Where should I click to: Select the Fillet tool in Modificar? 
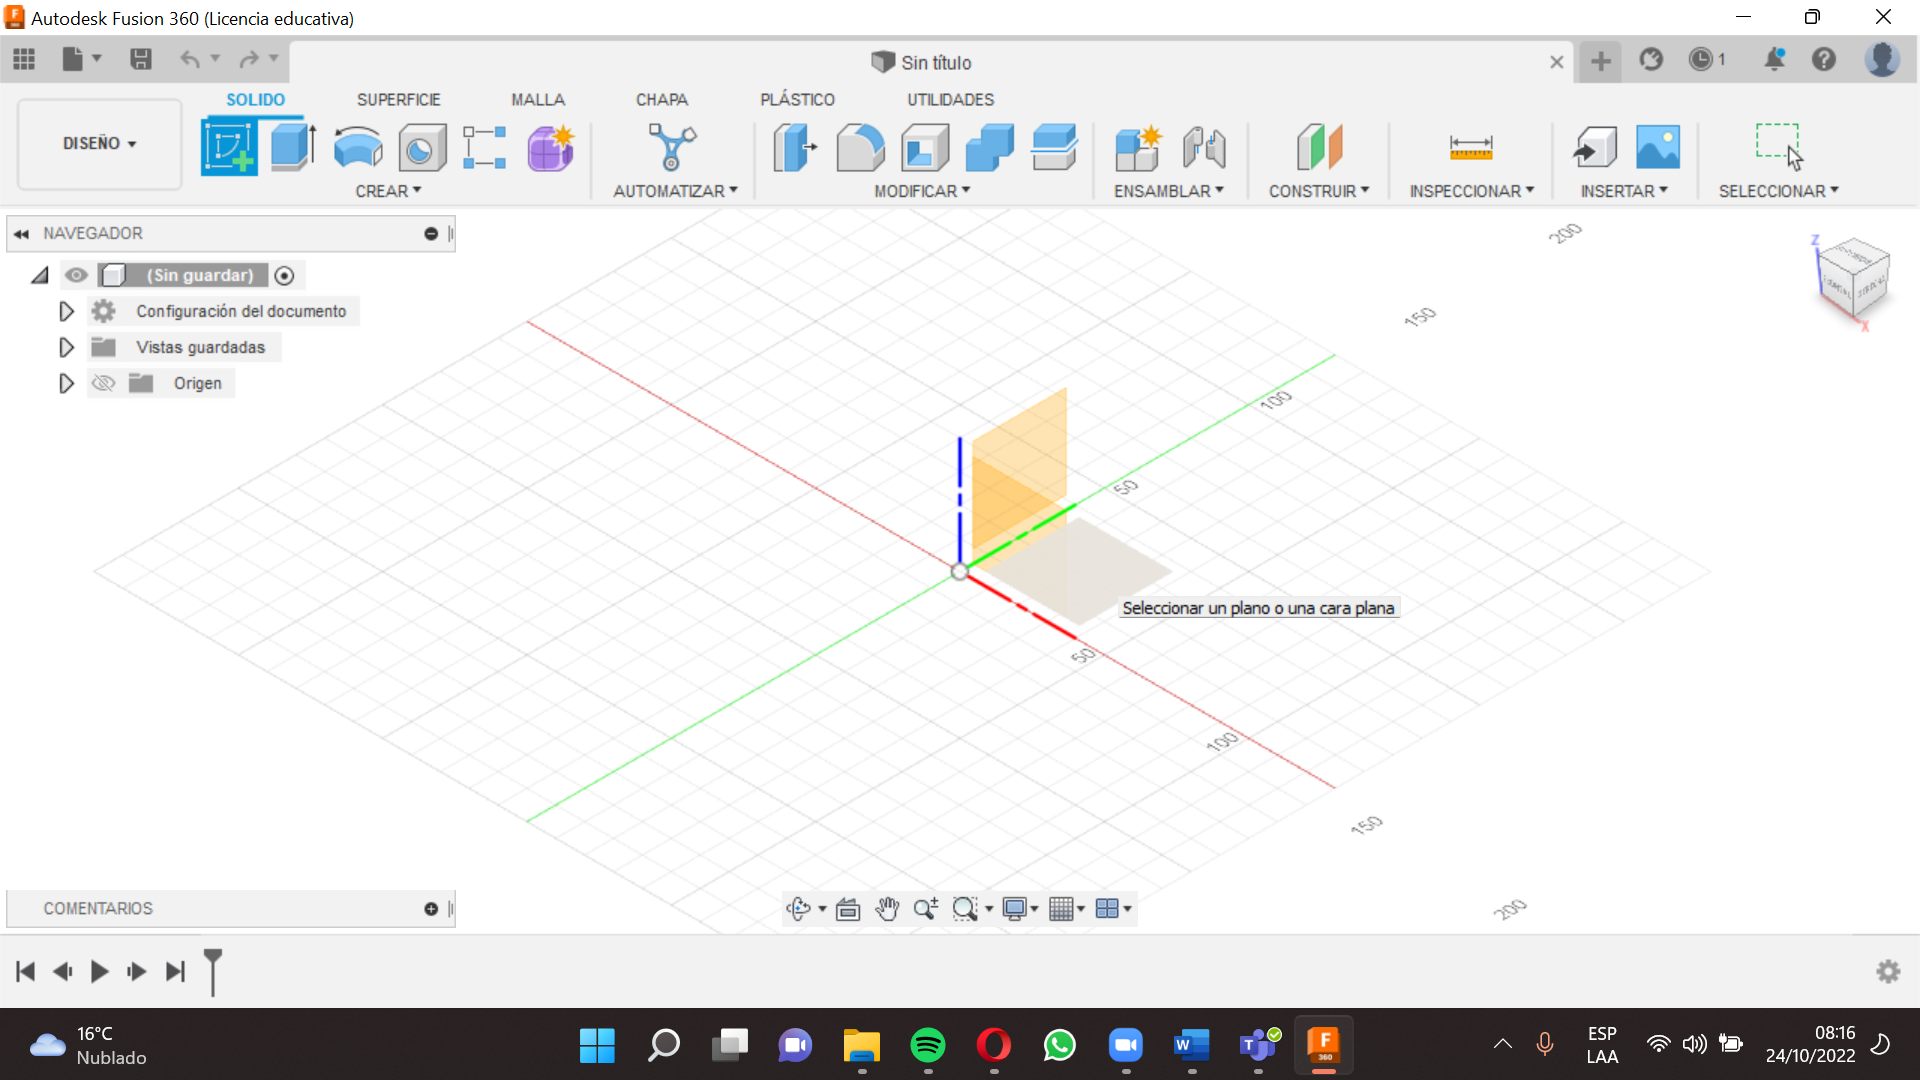(x=860, y=148)
